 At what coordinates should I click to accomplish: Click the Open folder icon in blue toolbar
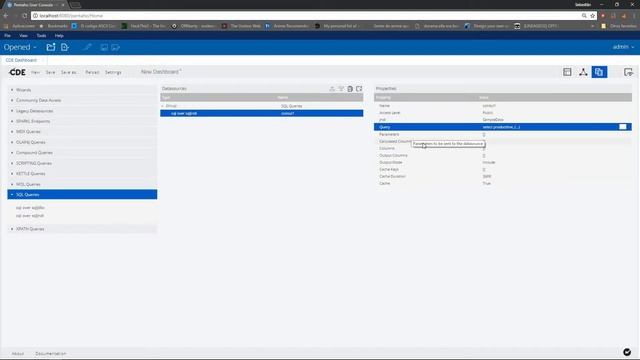51,47
